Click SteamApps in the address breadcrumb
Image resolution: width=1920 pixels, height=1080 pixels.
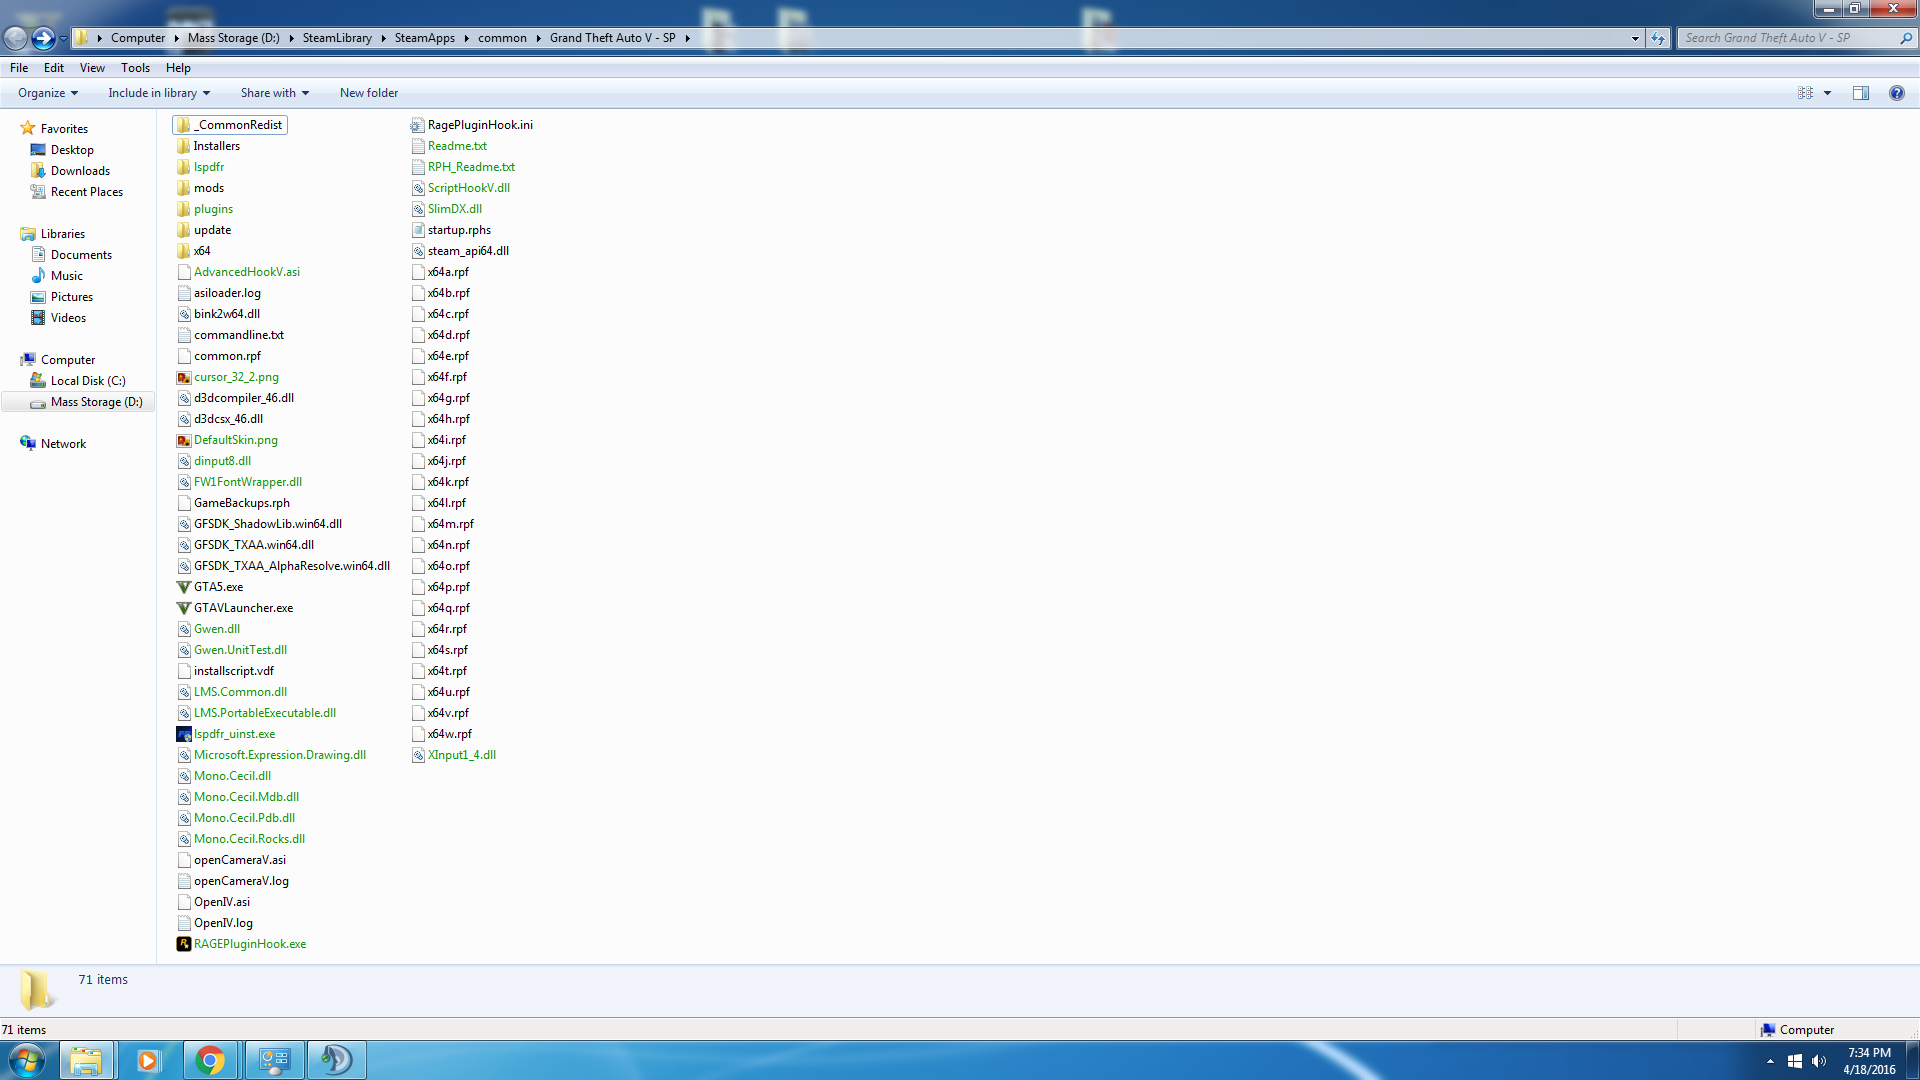click(424, 38)
